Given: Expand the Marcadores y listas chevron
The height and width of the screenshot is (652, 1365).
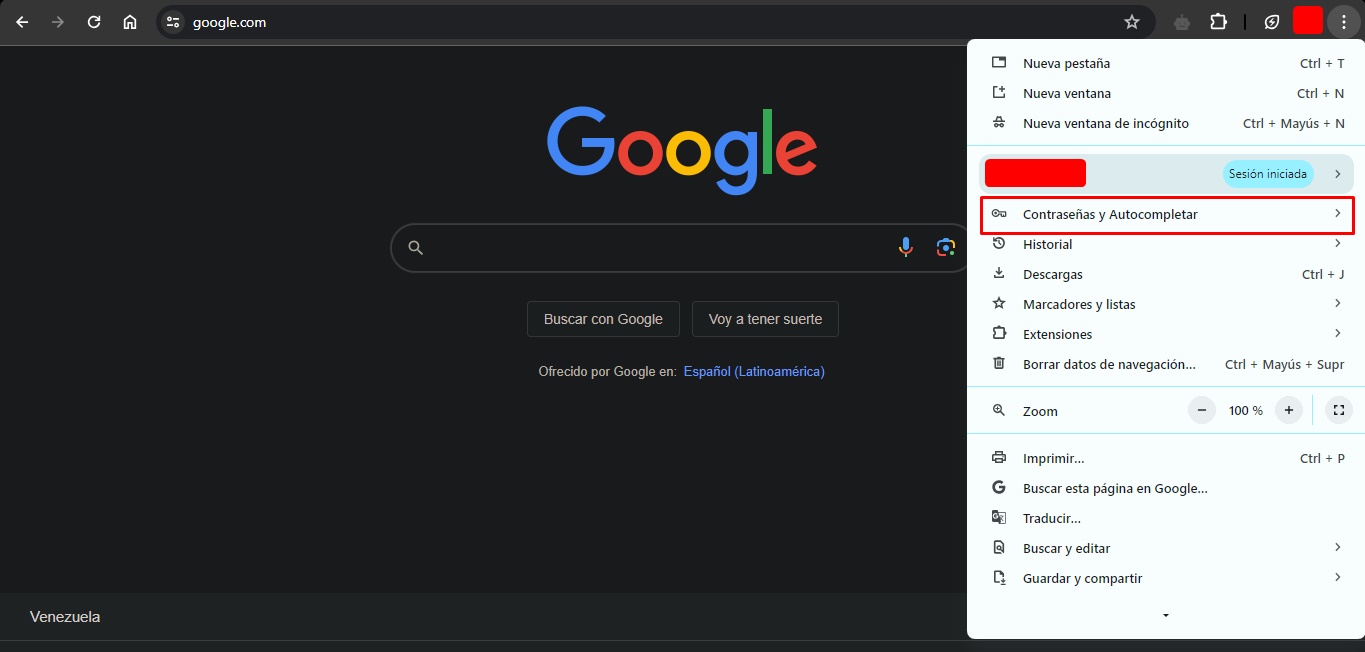Looking at the screenshot, I should 1337,303.
